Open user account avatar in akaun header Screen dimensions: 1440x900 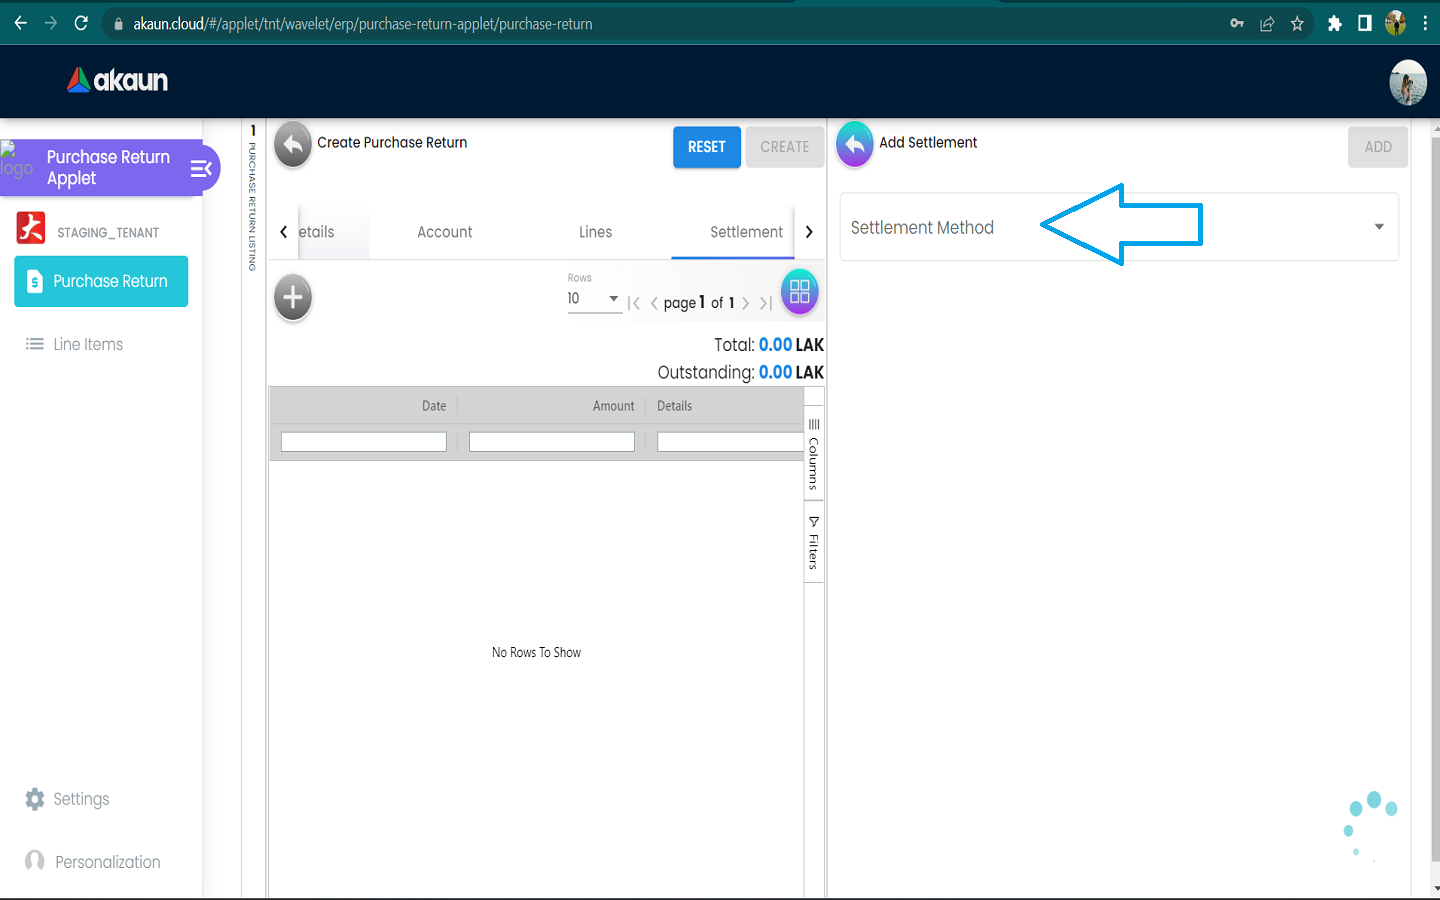[1408, 82]
